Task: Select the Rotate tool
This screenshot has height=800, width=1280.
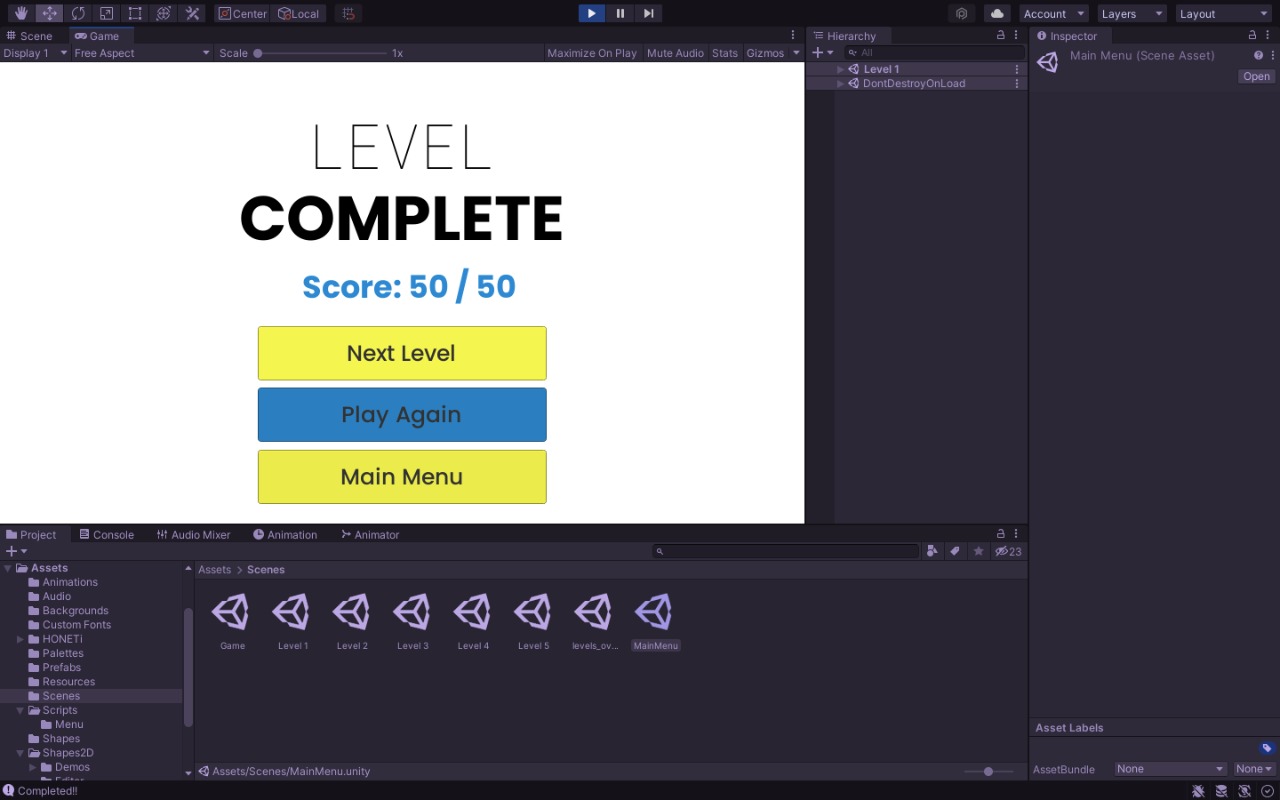Action: click(x=78, y=13)
